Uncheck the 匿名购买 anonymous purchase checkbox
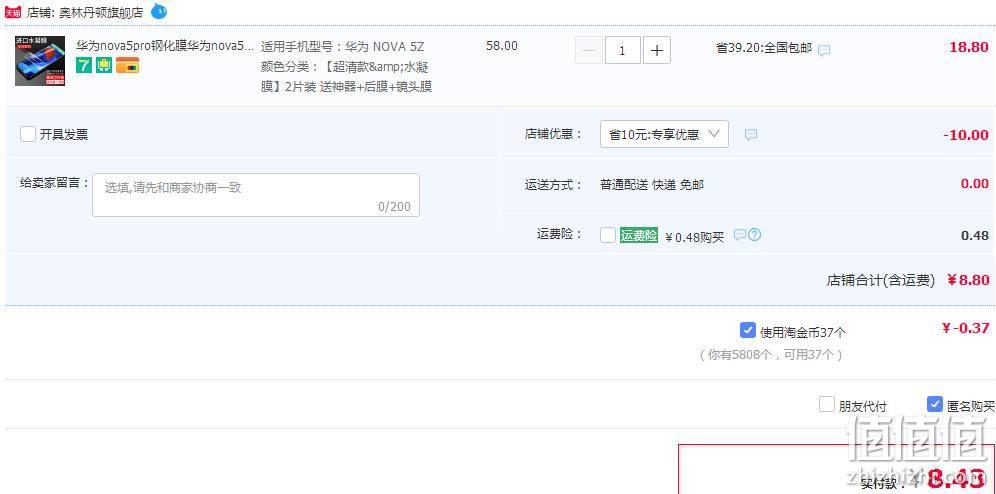996x494 pixels. [934, 404]
